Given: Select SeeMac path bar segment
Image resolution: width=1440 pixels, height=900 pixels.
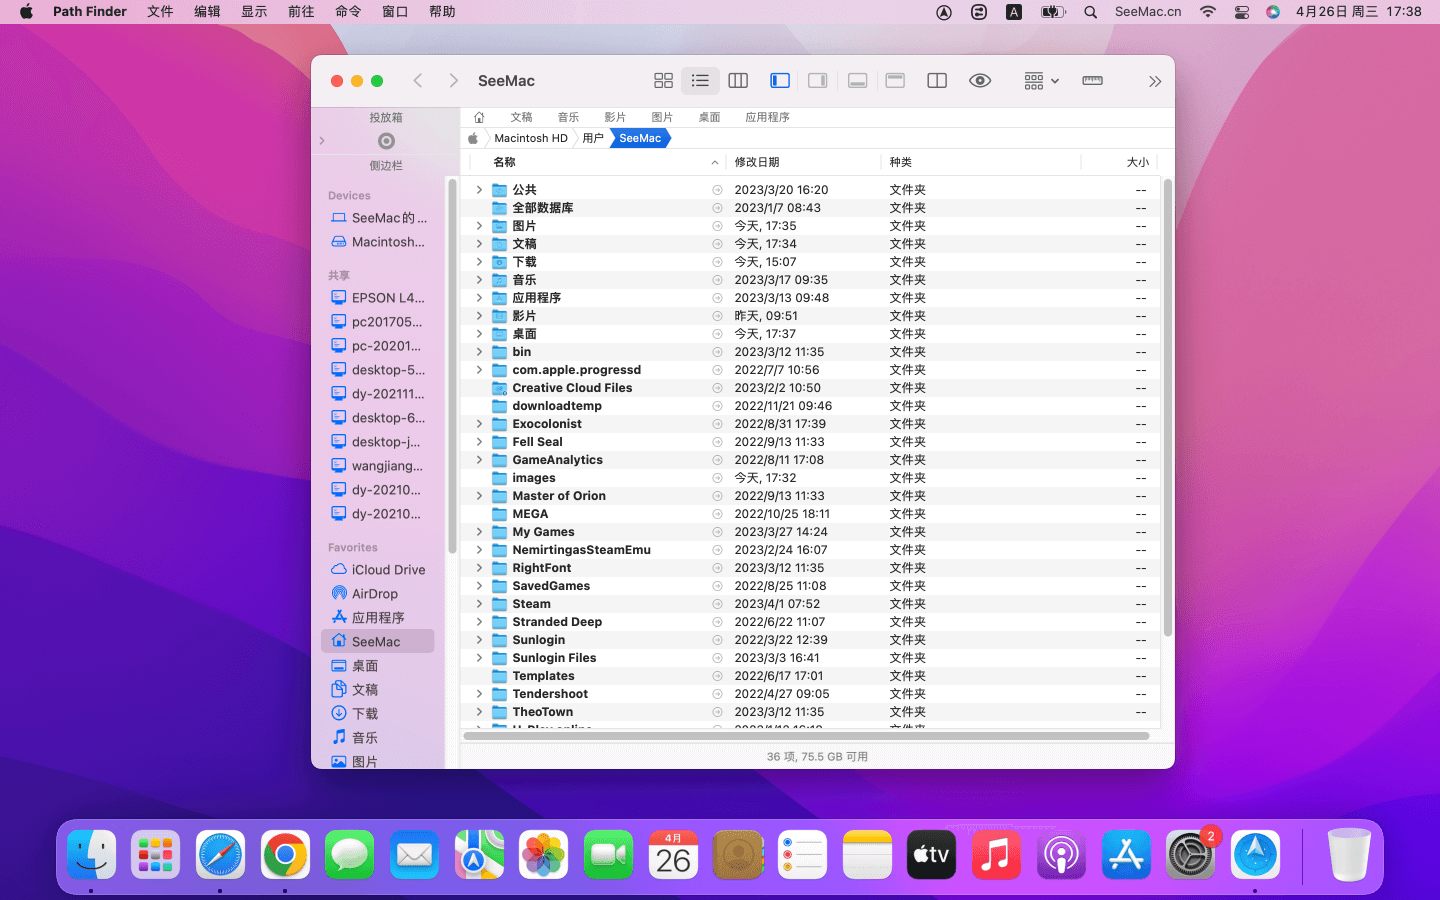Looking at the screenshot, I should (640, 138).
